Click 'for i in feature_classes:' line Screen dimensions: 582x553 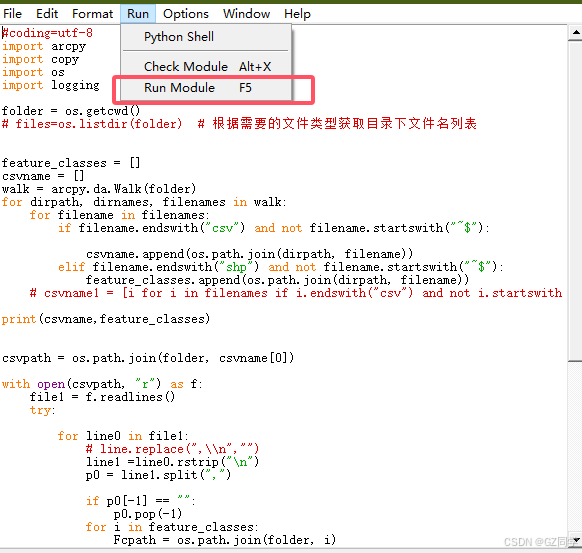pos(172,527)
